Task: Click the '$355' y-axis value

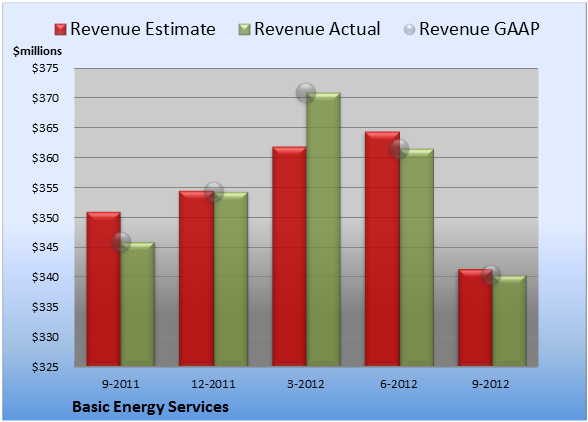Action: pos(45,188)
